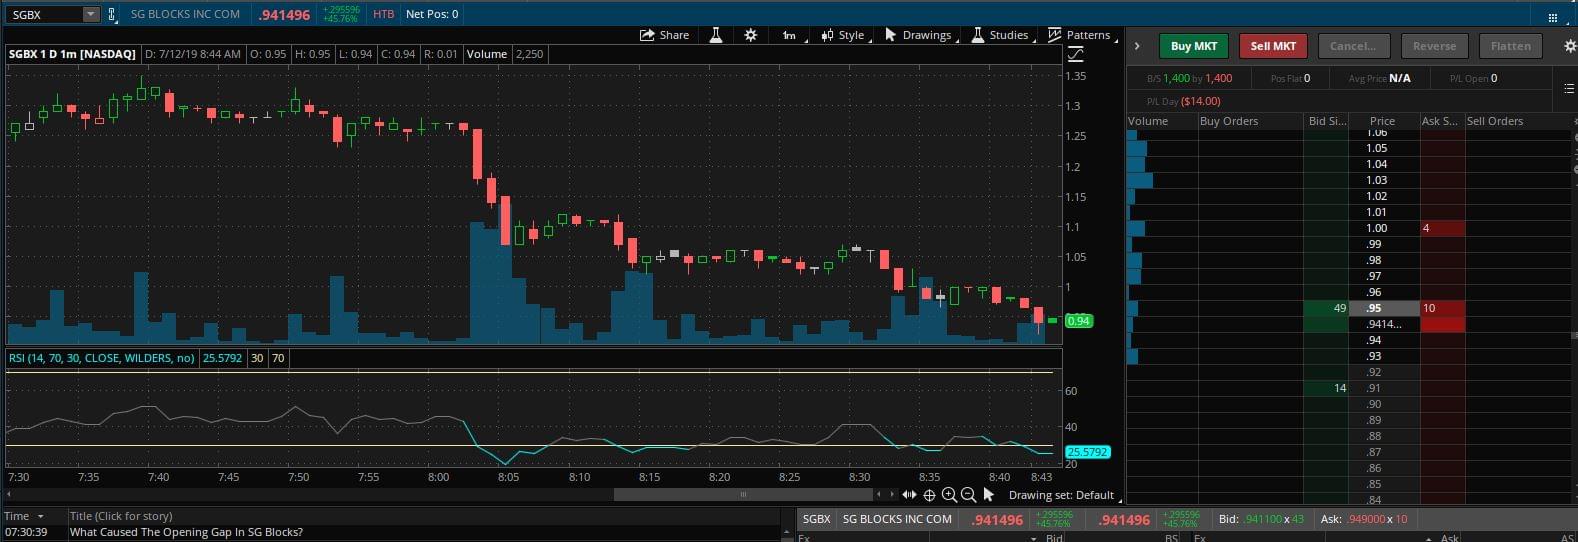Click the bid size 14 cell at .91
This screenshot has height=542, width=1578.
click(1327, 388)
